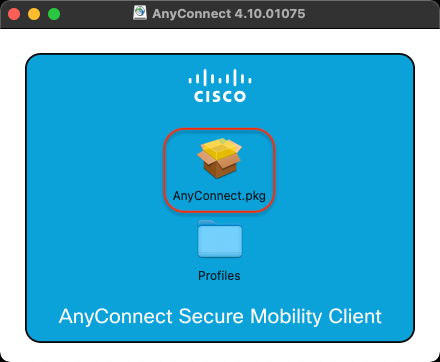Select the AnyConnect.pkg installer package icon
The image size is (440, 362).
point(219,158)
